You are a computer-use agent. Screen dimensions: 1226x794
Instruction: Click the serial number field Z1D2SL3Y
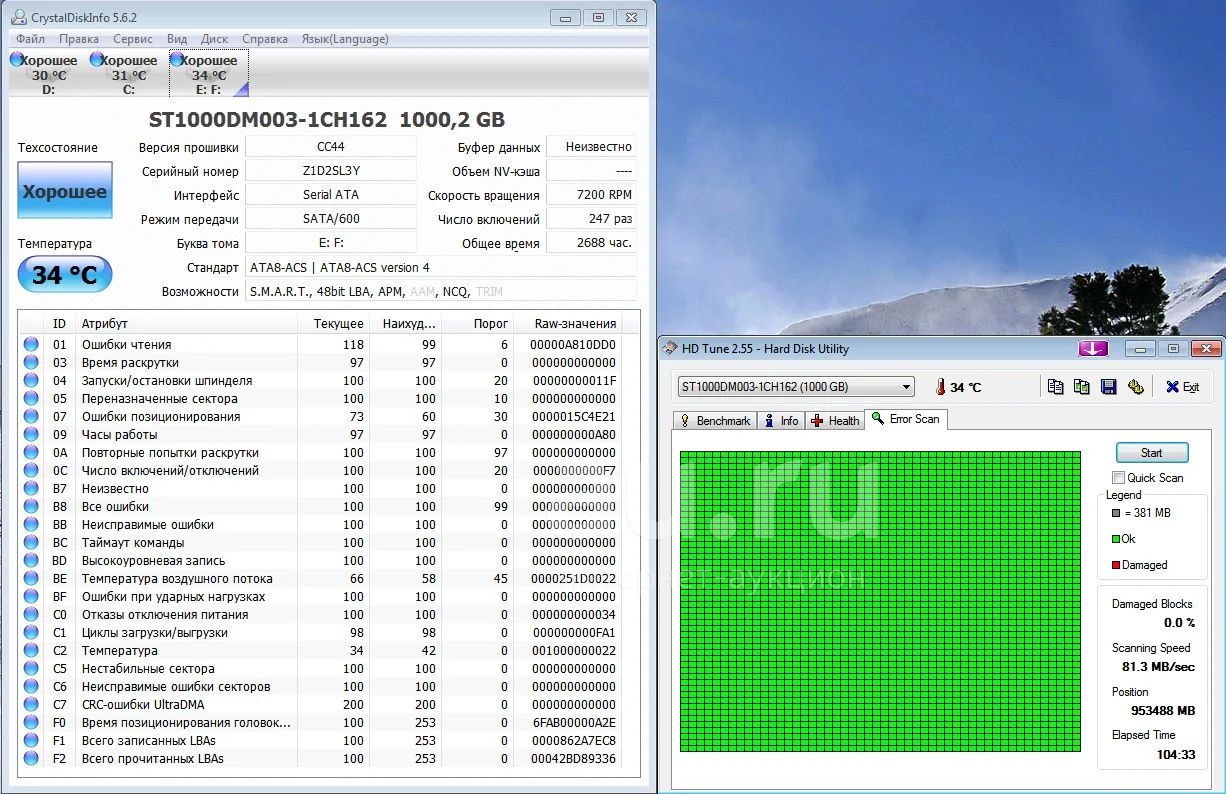(x=331, y=171)
